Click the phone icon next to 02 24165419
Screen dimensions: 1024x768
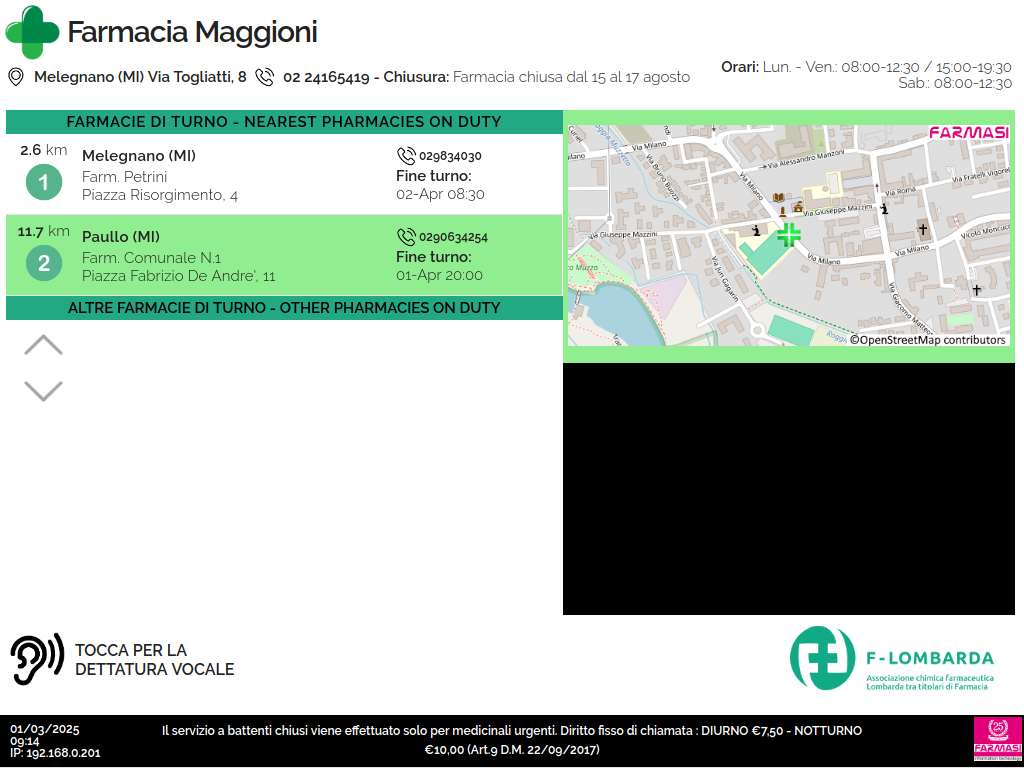pos(265,77)
